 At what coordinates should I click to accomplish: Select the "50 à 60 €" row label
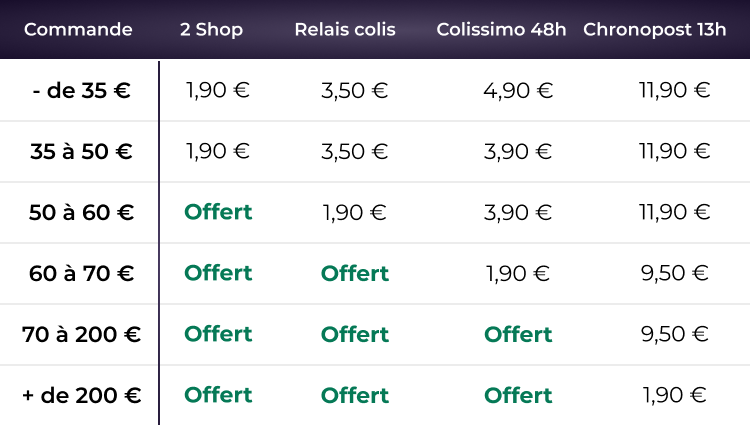point(81,213)
